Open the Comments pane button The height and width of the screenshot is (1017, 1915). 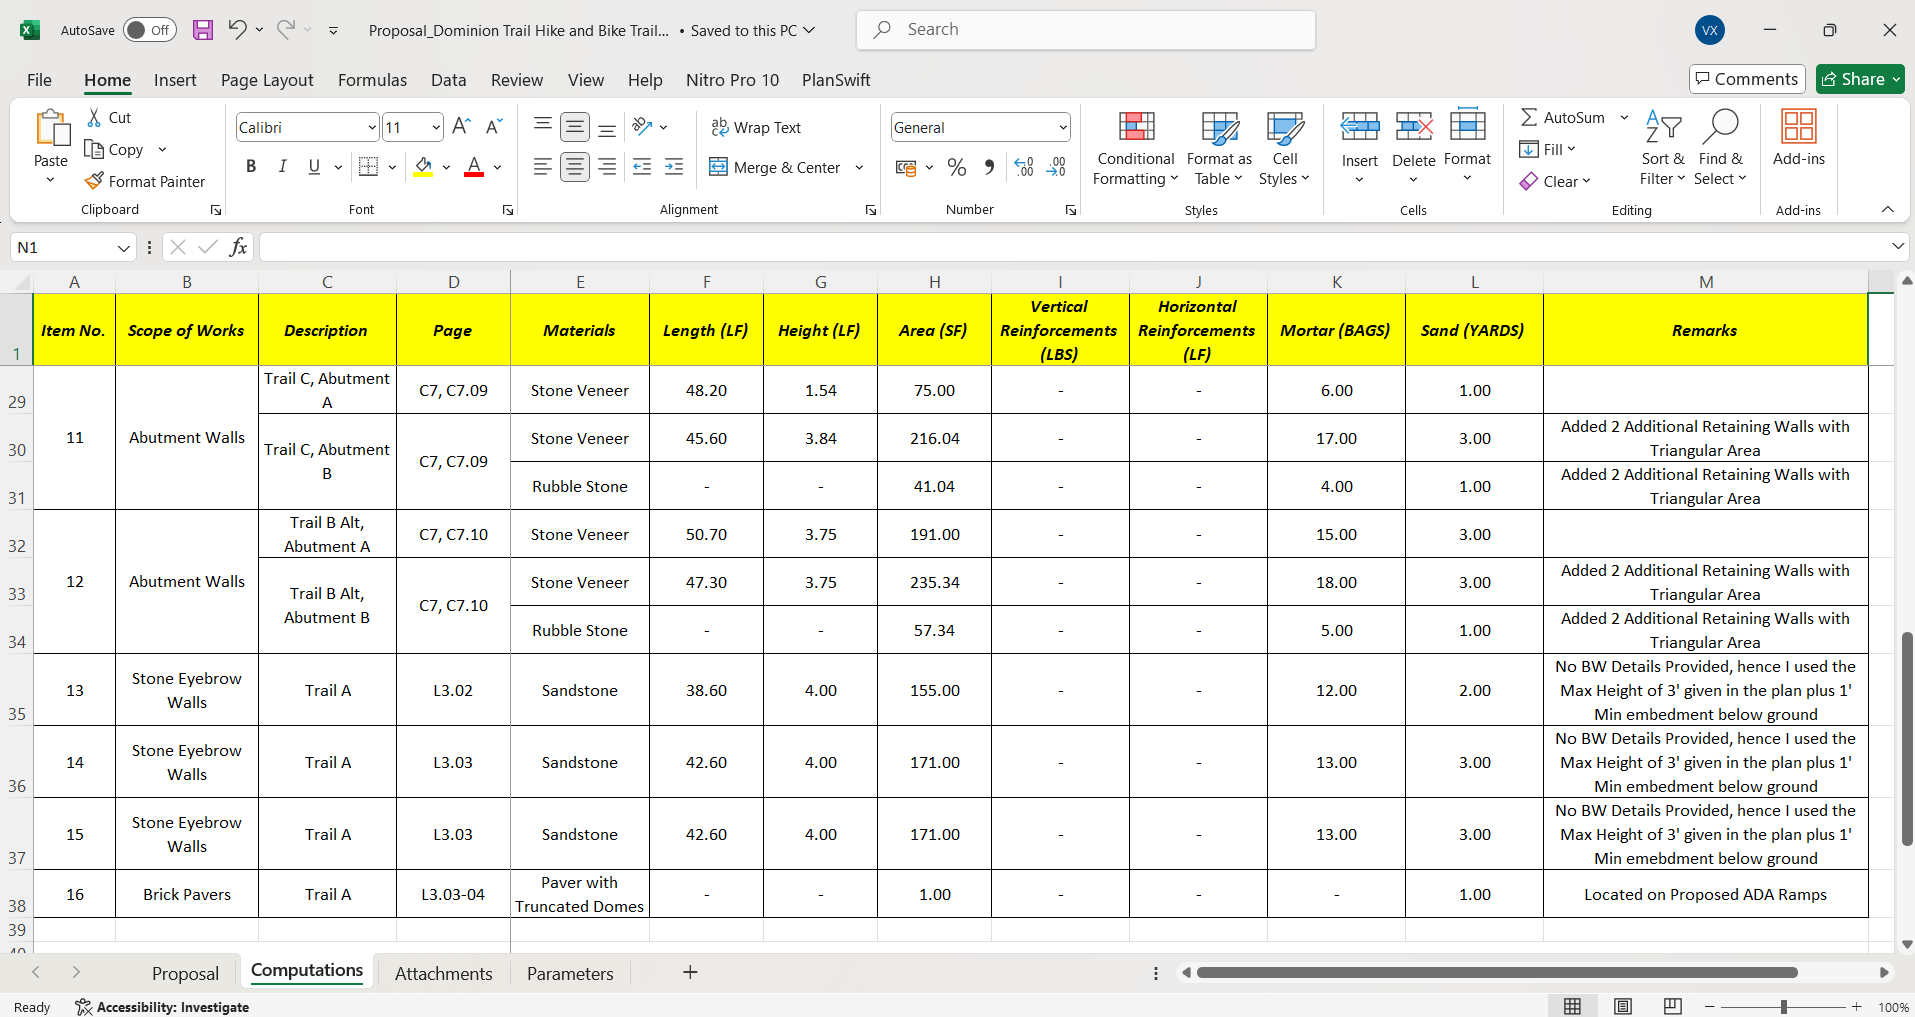point(1746,79)
